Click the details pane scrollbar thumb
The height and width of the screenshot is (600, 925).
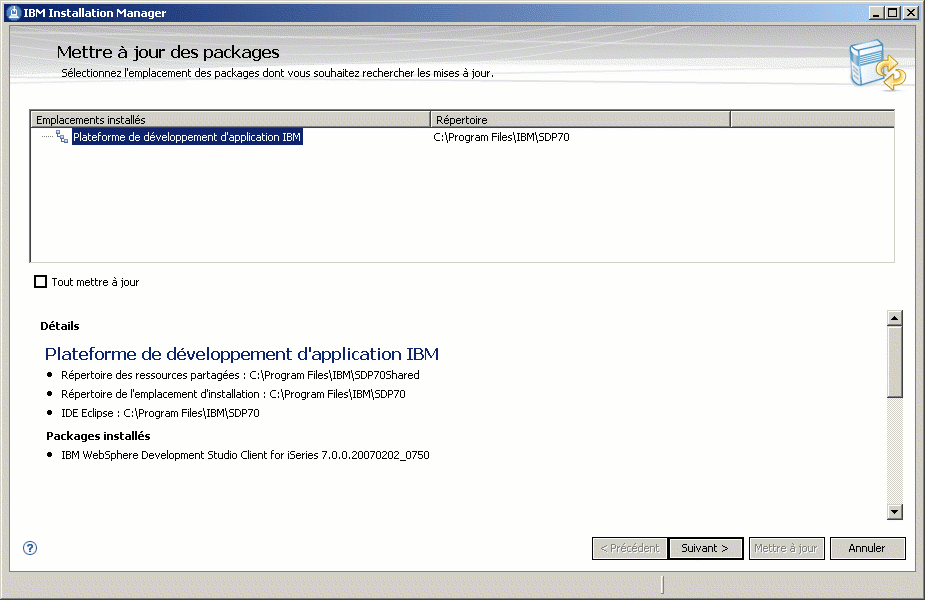(x=894, y=362)
